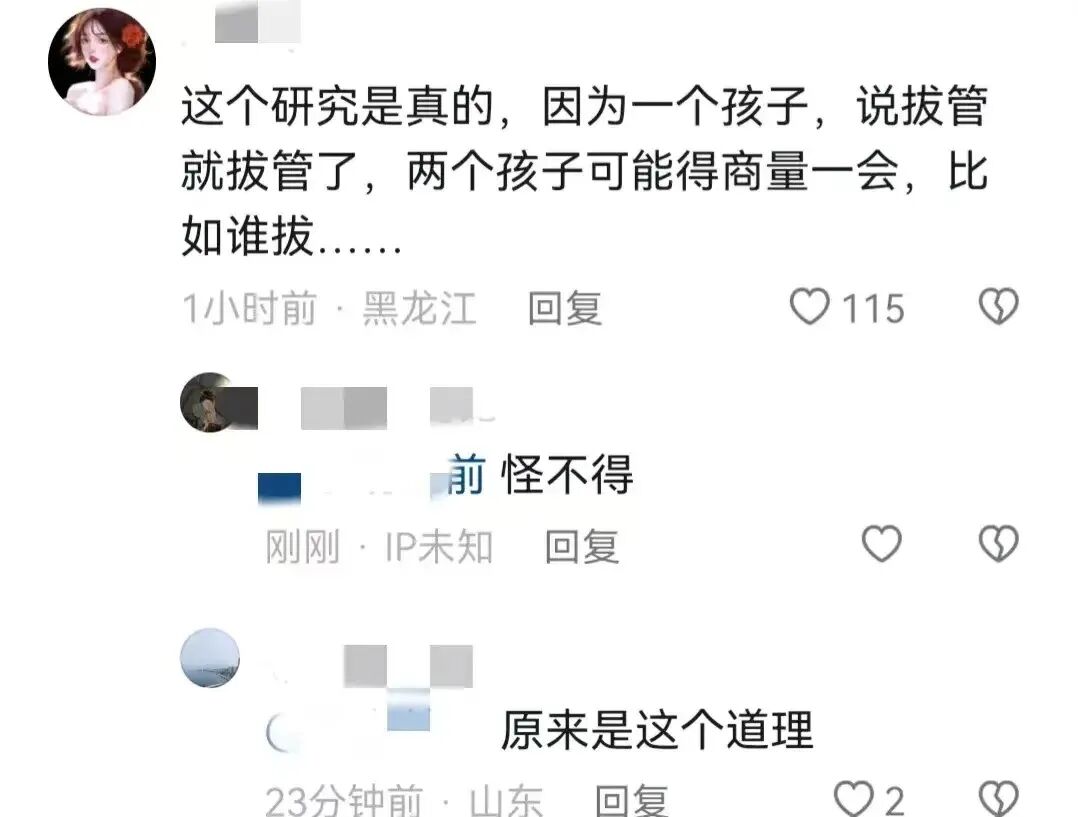This screenshot has width=1078, height=817.
Task: Dislike the 怪不得 reply via broken heart
Action: (998, 544)
